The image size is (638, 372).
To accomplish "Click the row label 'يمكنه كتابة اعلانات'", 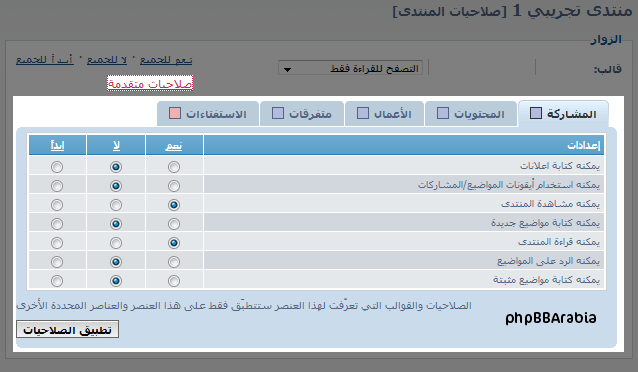I will (559, 166).
